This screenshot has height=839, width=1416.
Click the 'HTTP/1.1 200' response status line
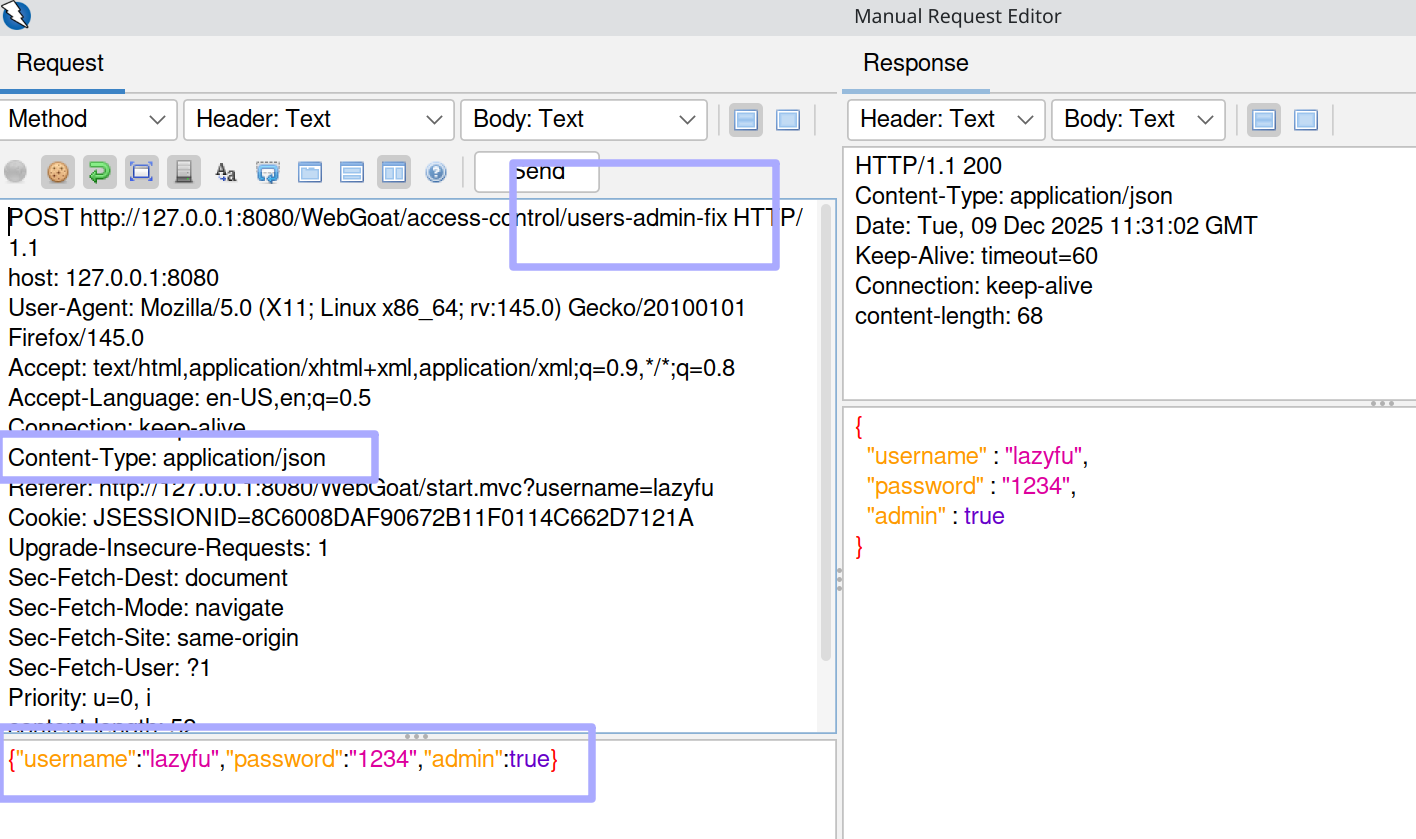(x=929, y=166)
